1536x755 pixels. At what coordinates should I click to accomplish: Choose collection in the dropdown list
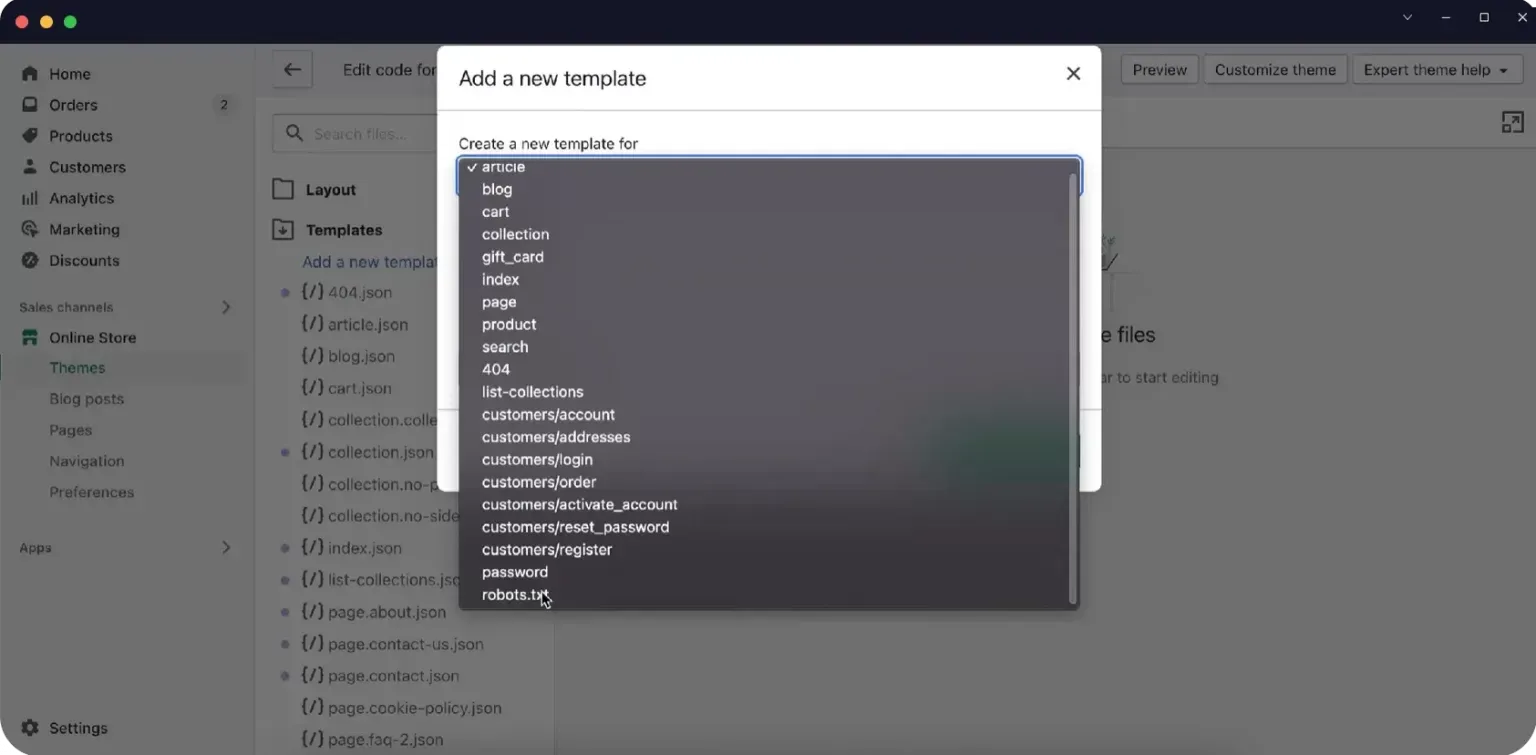point(768,234)
